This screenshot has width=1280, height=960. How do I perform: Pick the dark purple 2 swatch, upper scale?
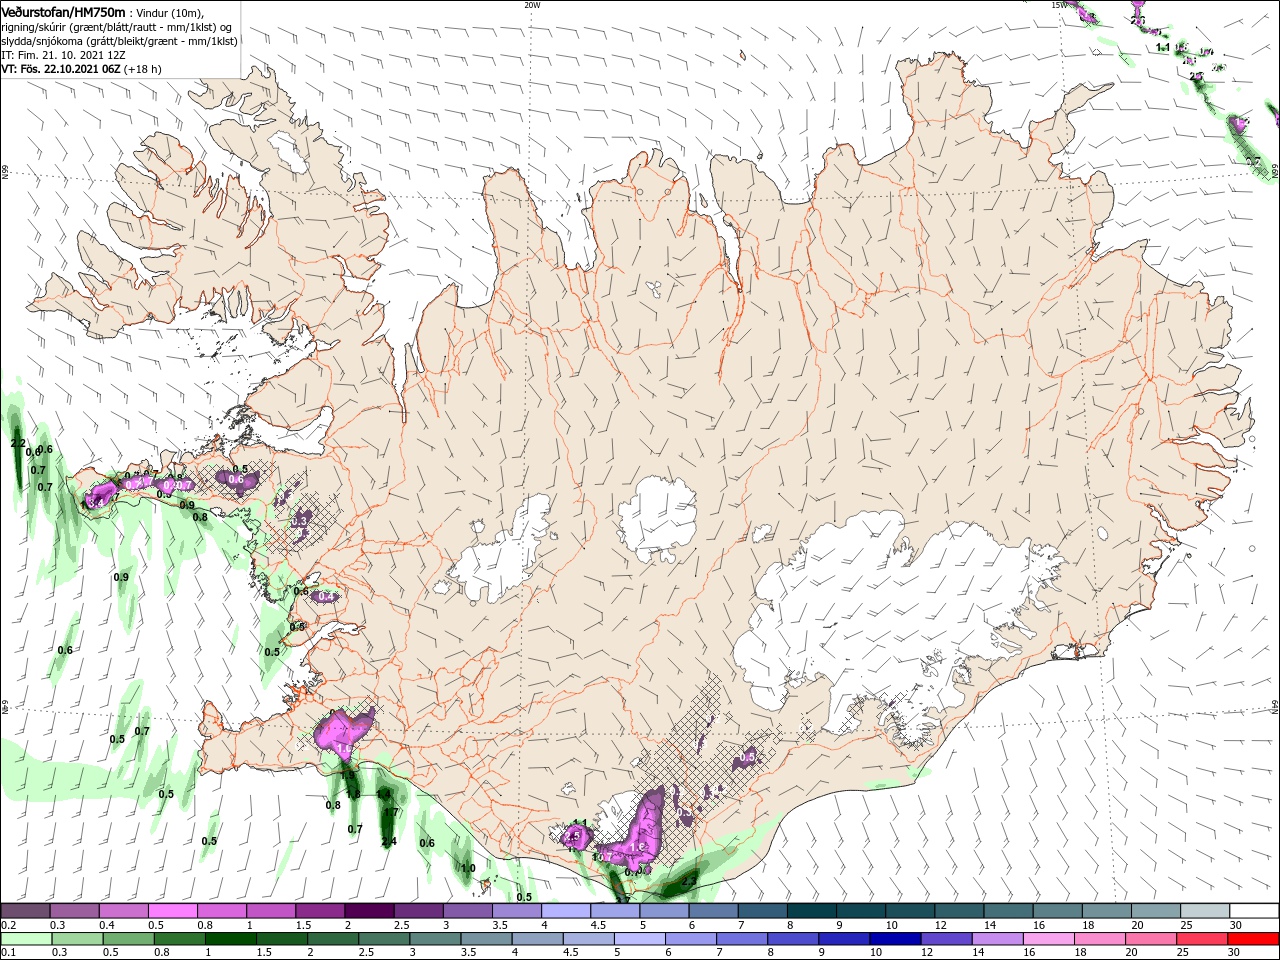[x=368, y=911]
